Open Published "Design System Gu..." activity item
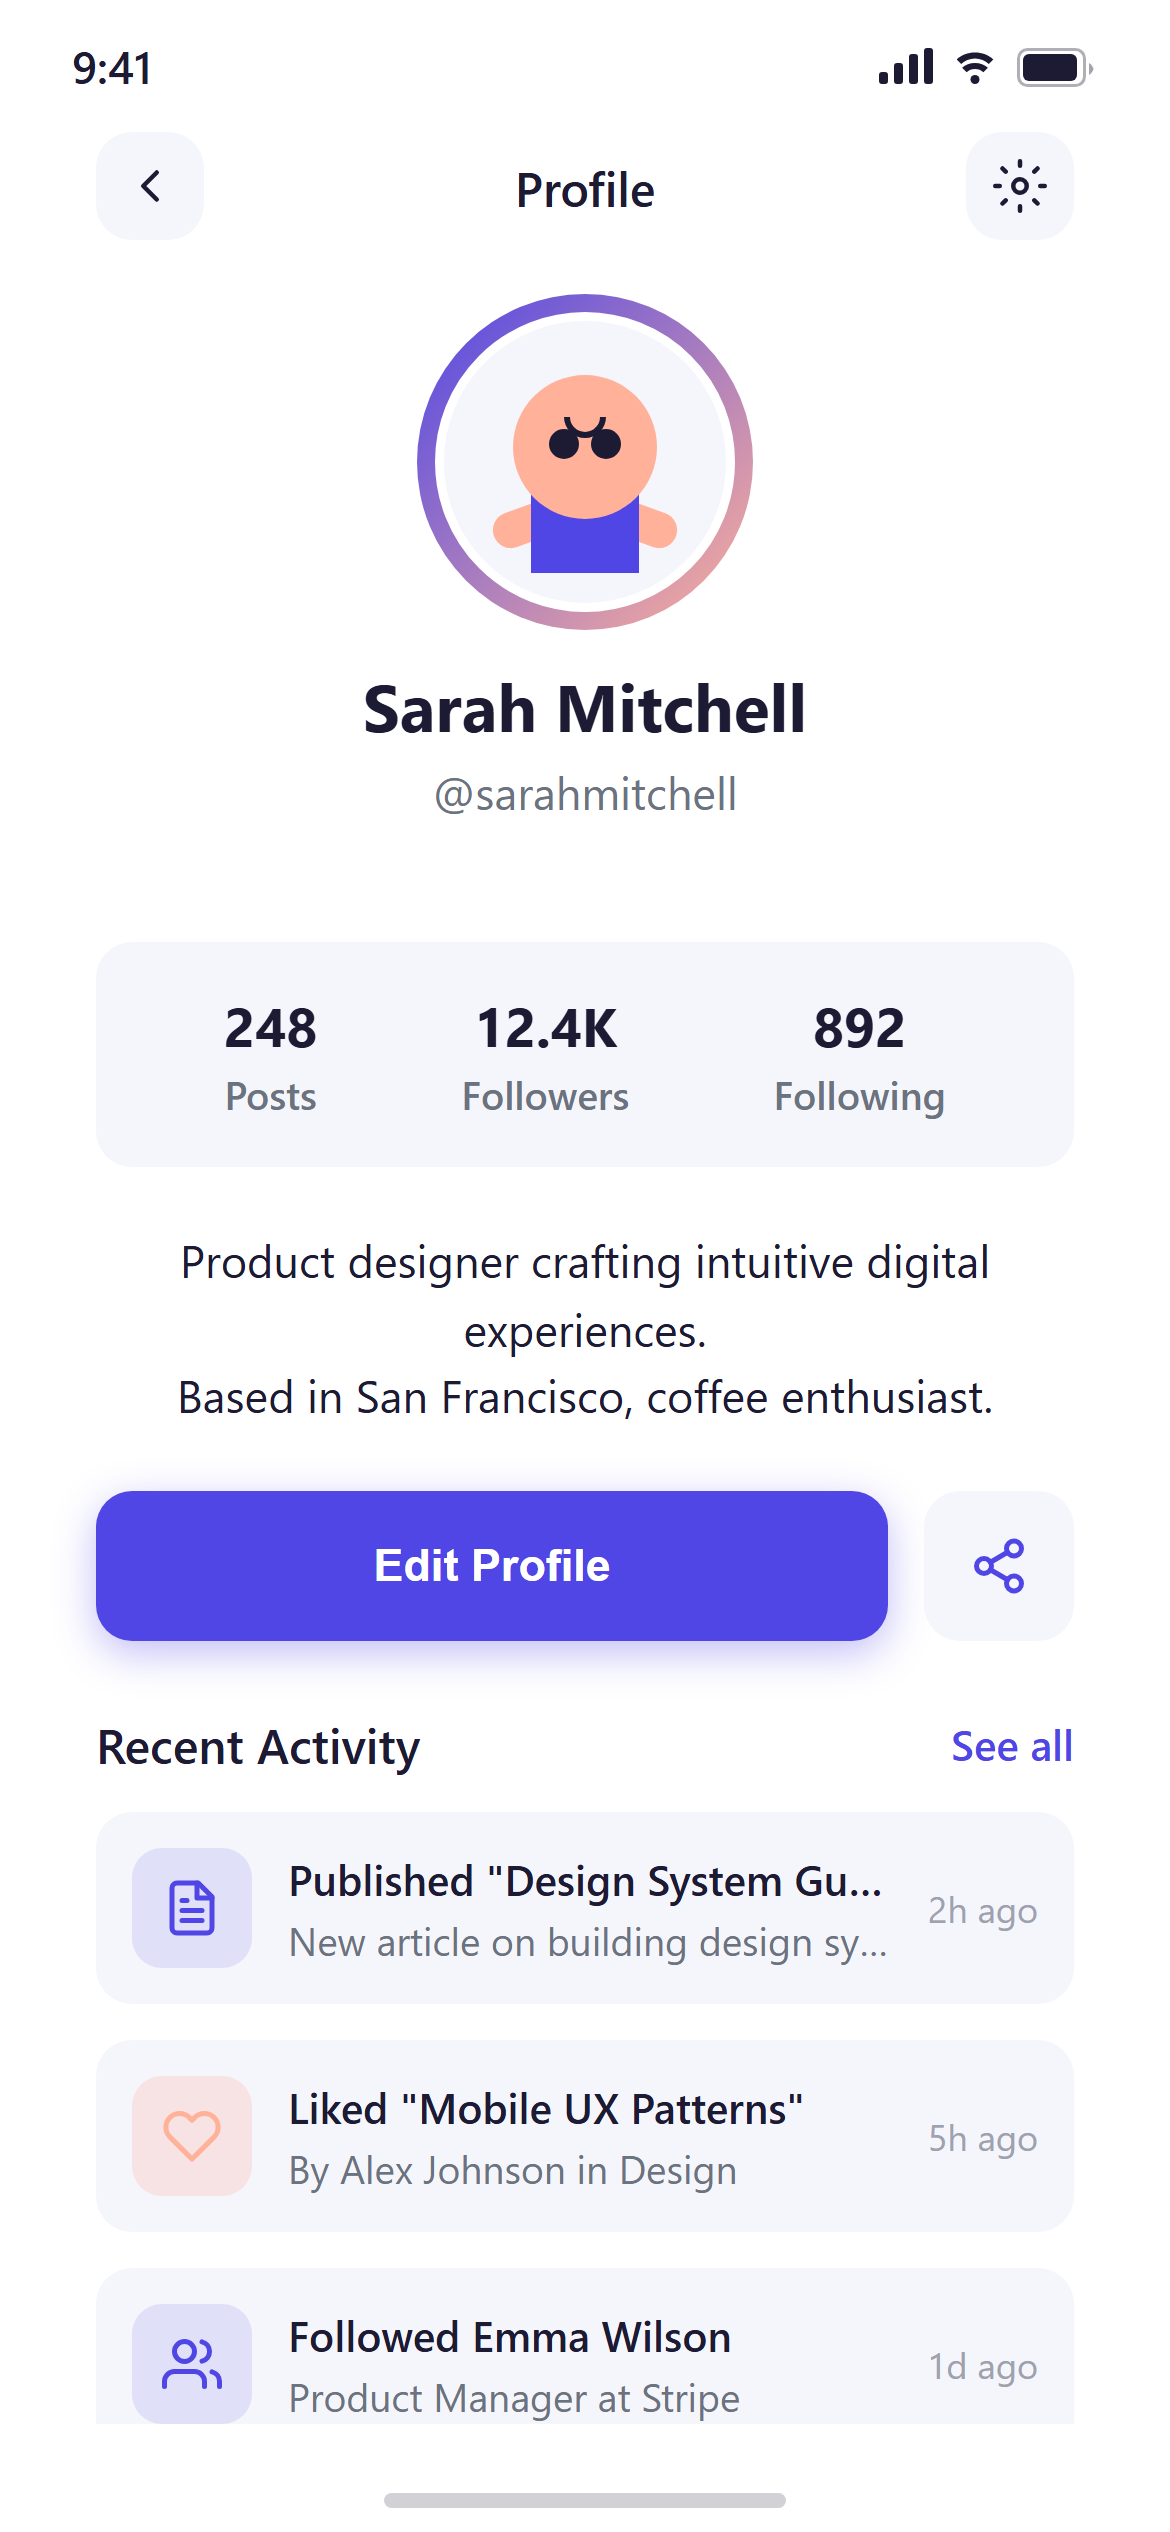This screenshot has height=2532, width=1170. coord(585,1908)
